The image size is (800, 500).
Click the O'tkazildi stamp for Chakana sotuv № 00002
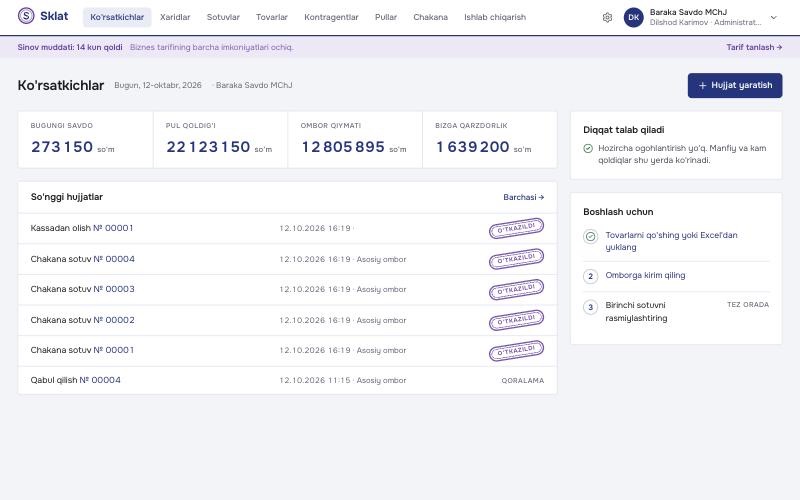click(x=516, y=320)
